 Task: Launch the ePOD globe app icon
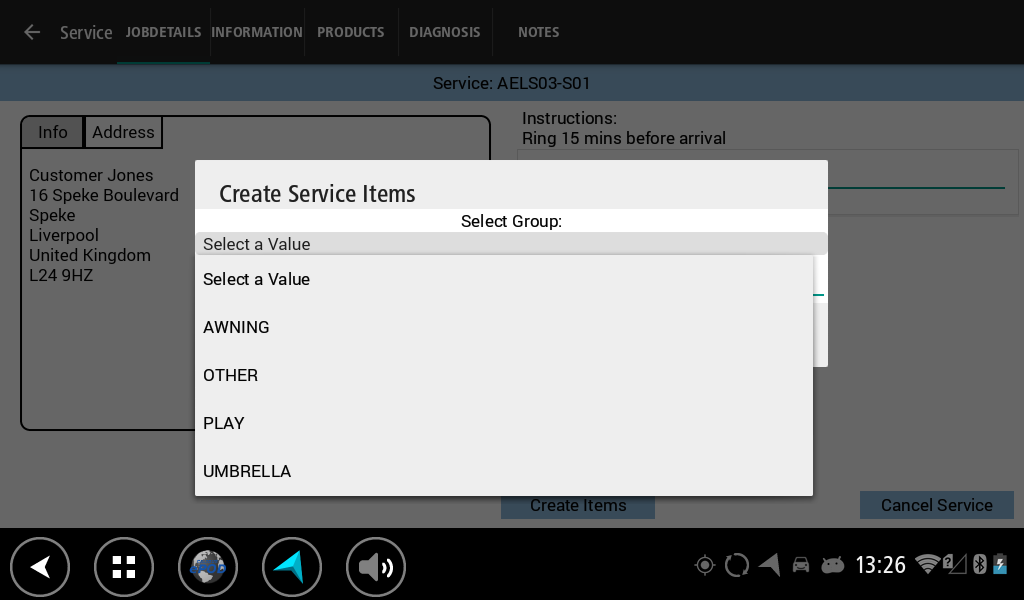point(208,567)
